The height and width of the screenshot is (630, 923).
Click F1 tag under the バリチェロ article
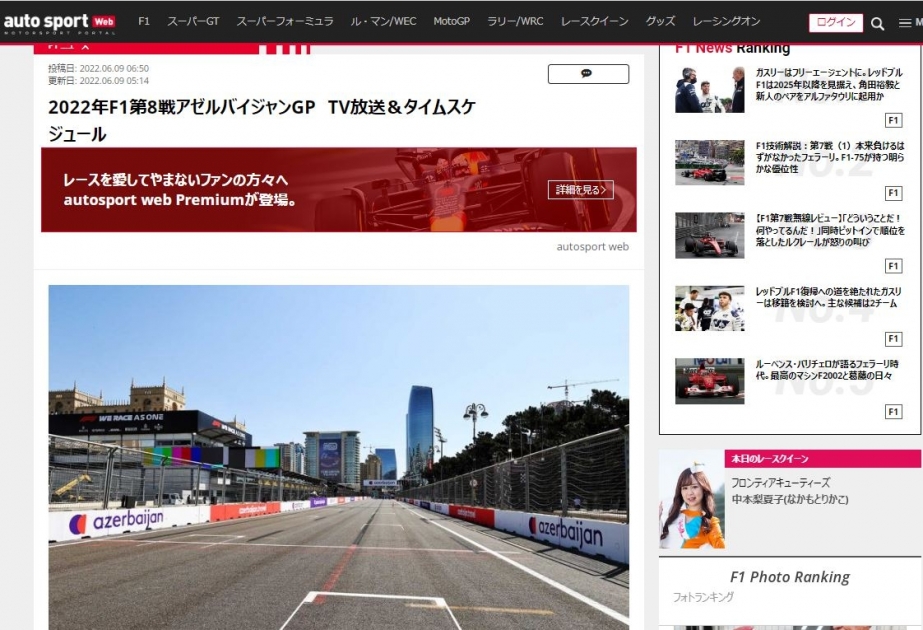(x=893, y=412)
